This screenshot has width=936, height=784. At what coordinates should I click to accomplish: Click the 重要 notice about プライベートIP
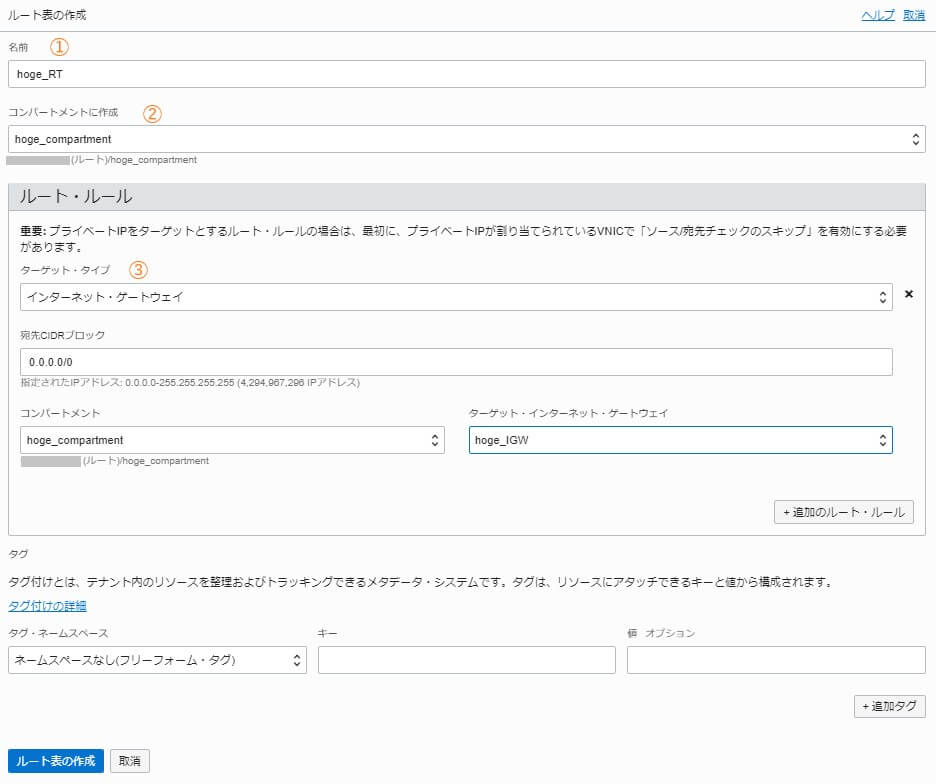463,239
